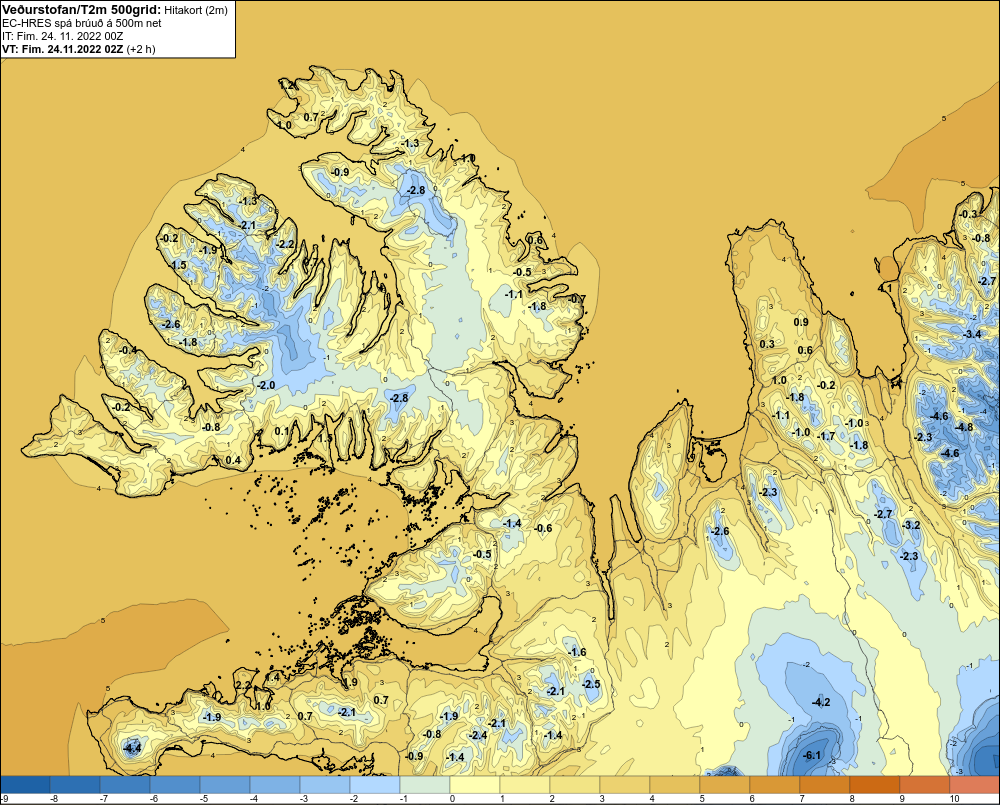Click the "-4.6" value left of "-4.8"
The width and height of the screenshot is (1000, 805).
click(x=939, y=416)
